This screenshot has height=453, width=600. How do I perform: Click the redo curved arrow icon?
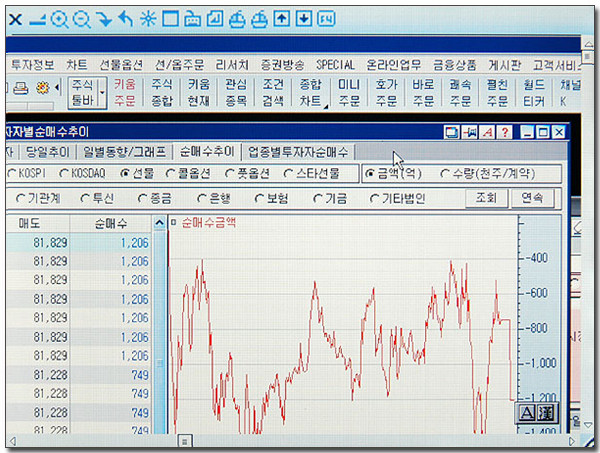[104, 19]
